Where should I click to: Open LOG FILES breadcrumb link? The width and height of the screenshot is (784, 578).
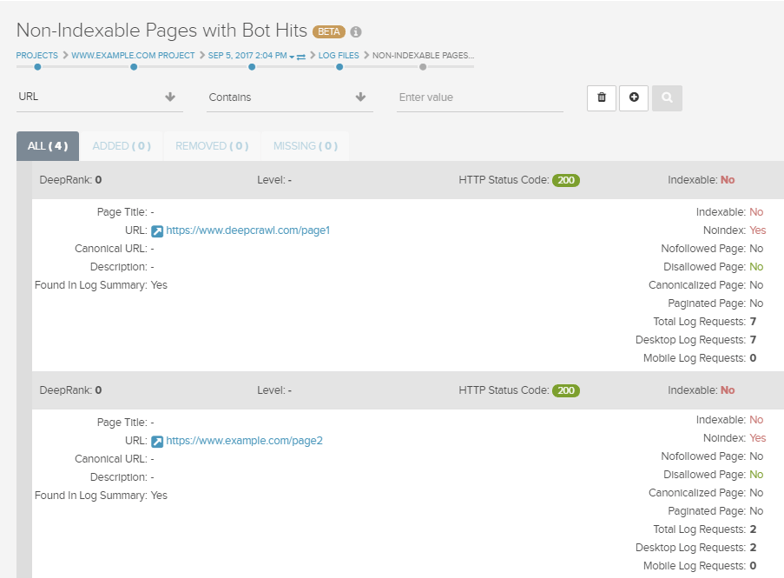point(338,56)
